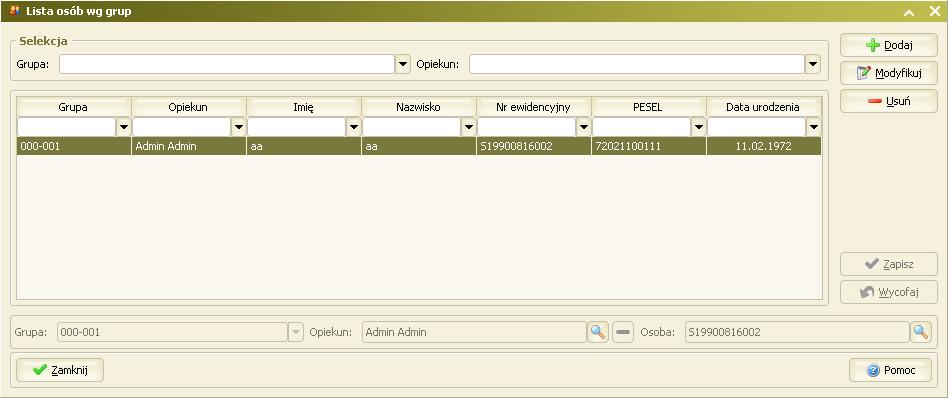Sort by the Nazwisko column header
The image size is (948, 398).
click(x=418, y=107)
